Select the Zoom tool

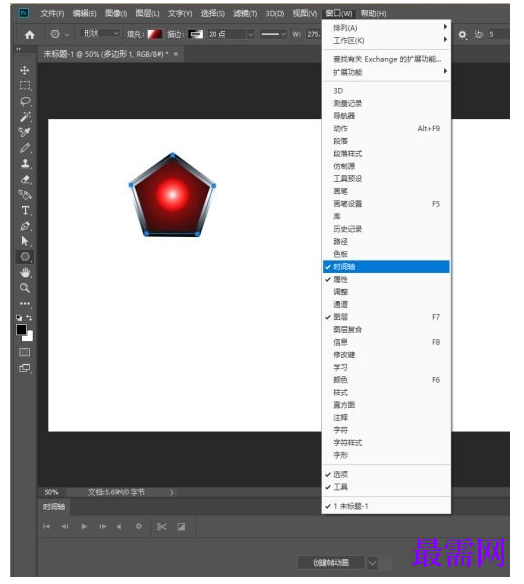[25, 288]
